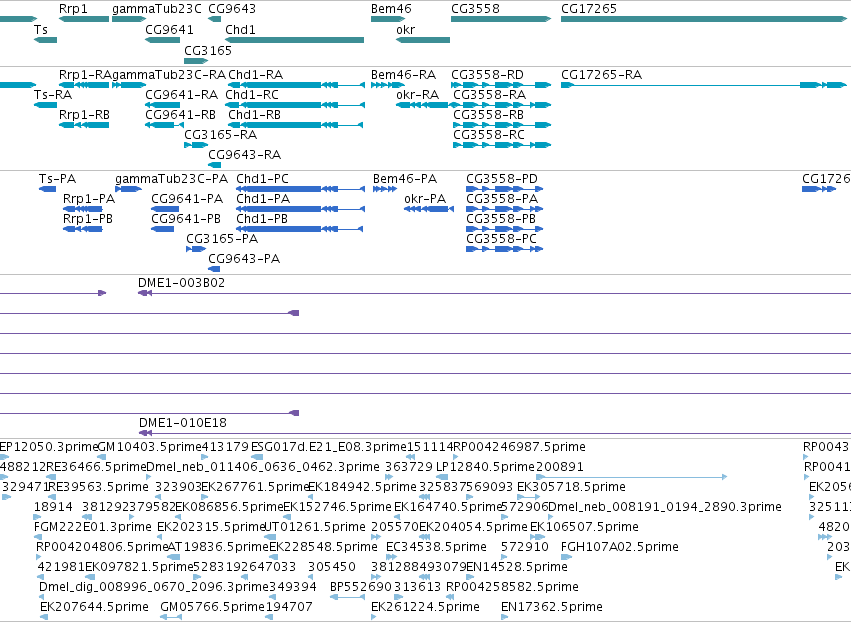The image size is (851, 622).
Task: Click transcript CG3558-RC label
Action: [489, 134]
